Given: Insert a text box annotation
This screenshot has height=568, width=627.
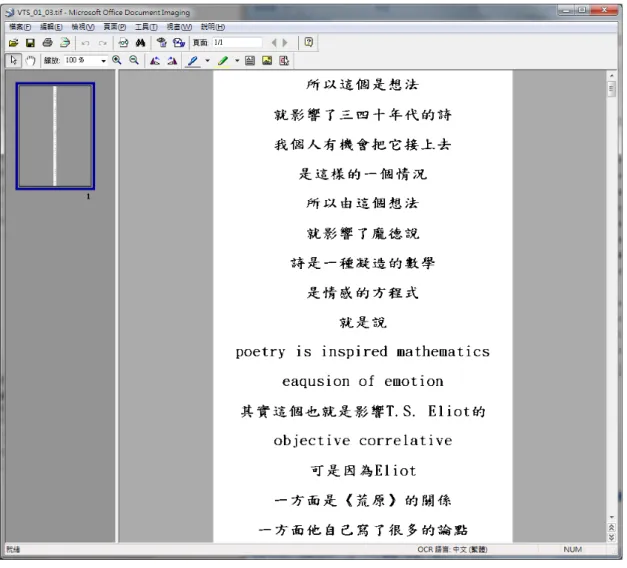Looking at the screenshot, I should click(250, 61).
